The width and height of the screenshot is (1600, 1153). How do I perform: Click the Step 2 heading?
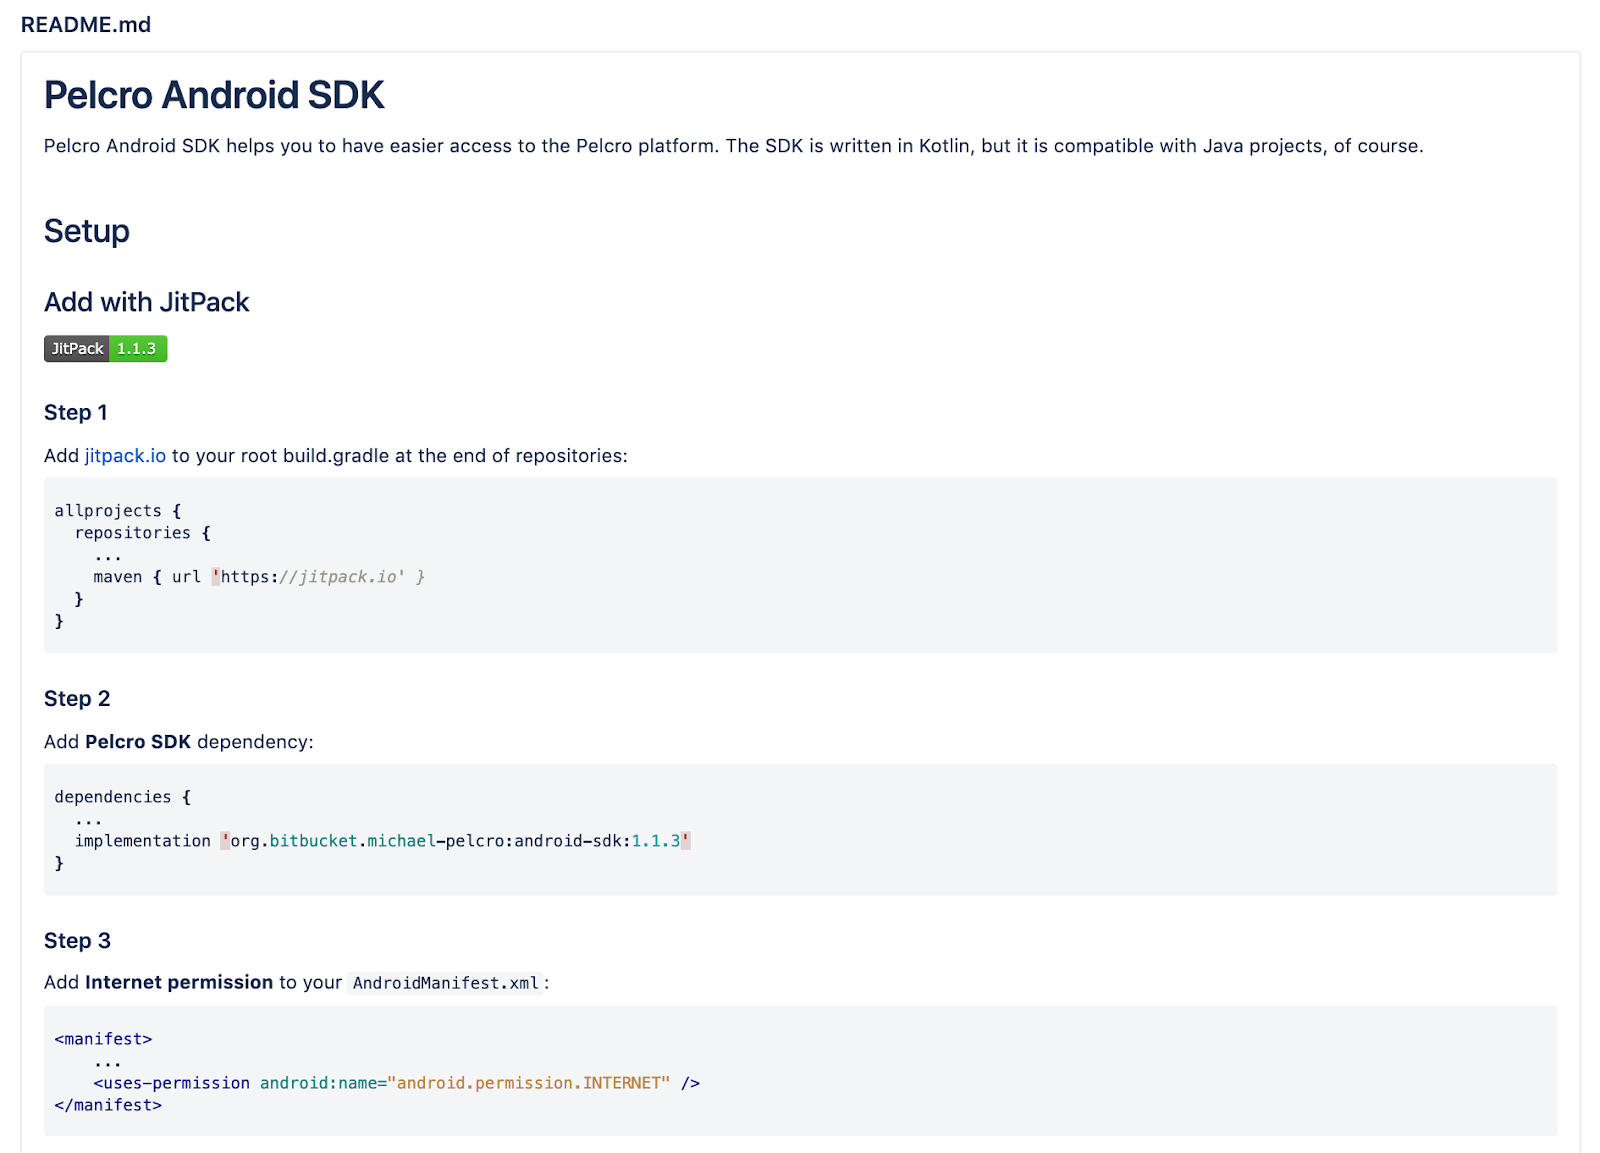(77, 699)
